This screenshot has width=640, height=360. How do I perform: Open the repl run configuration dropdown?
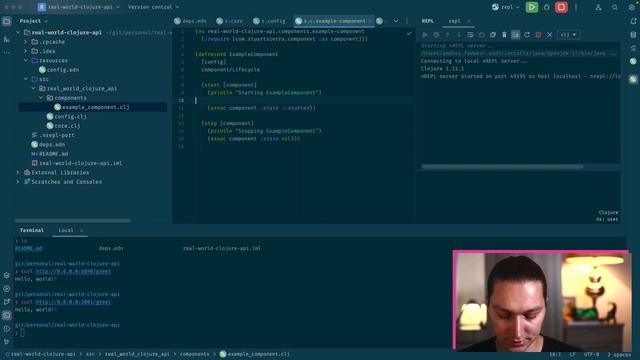coord(505,7)
